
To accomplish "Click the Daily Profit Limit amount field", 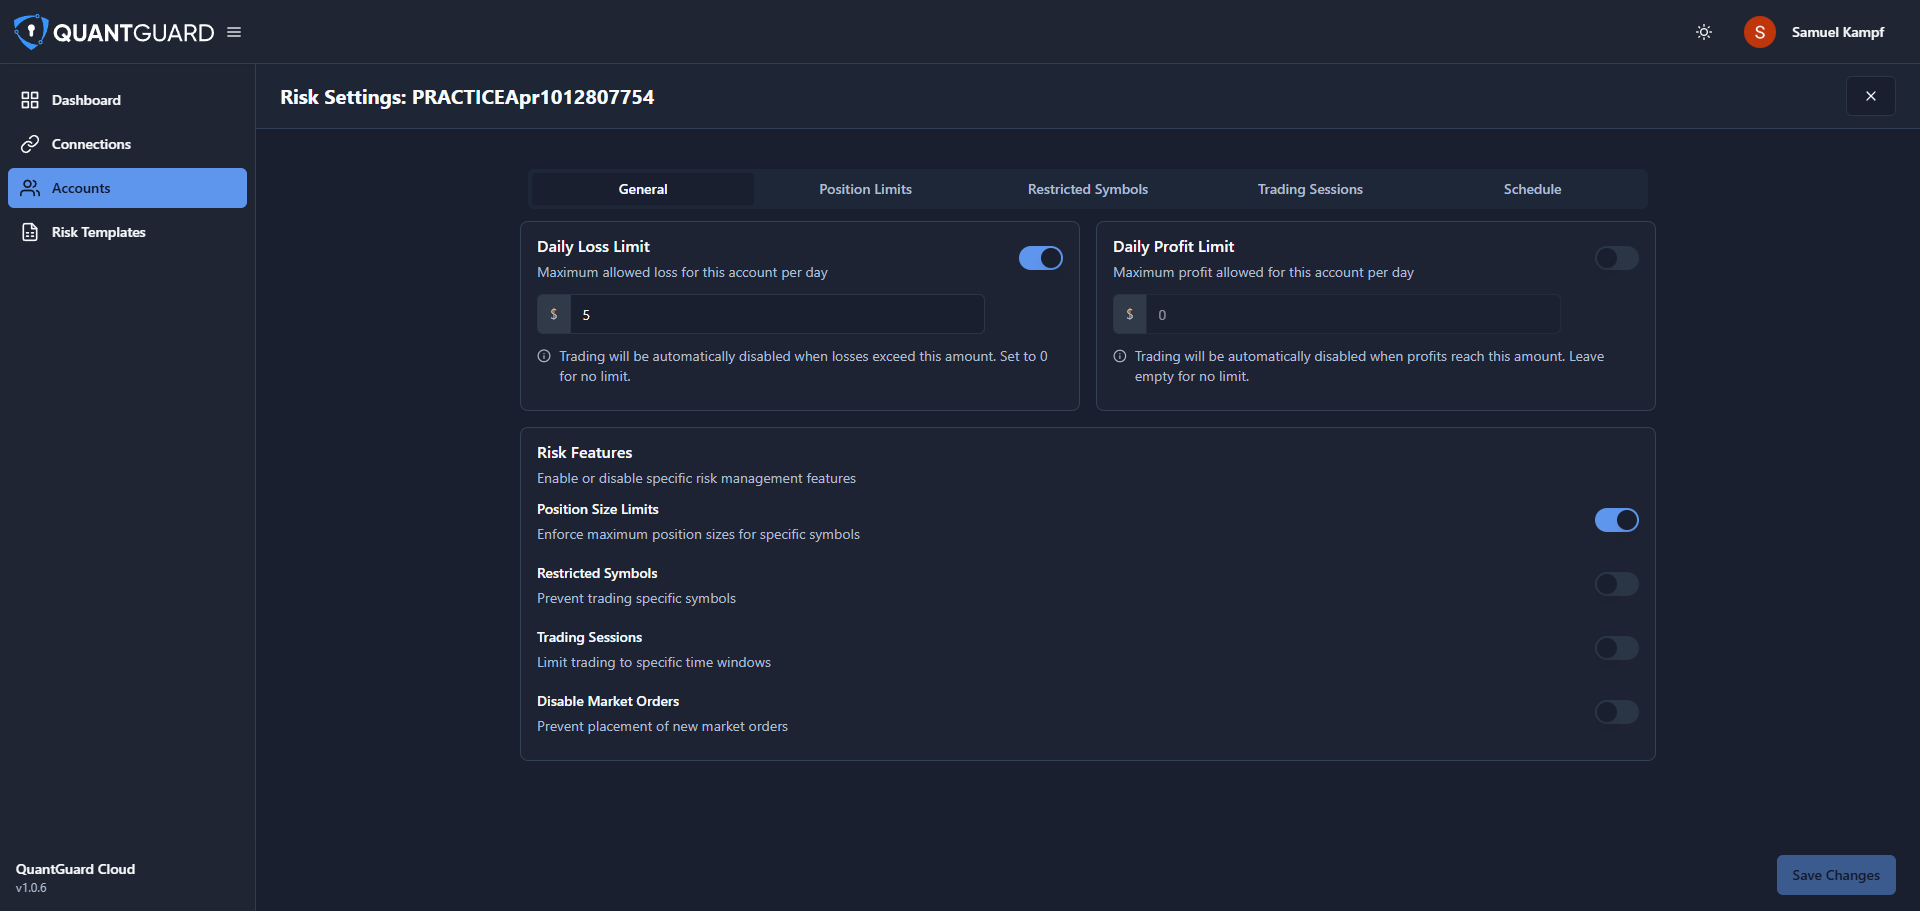I will tap(1352, 314).
